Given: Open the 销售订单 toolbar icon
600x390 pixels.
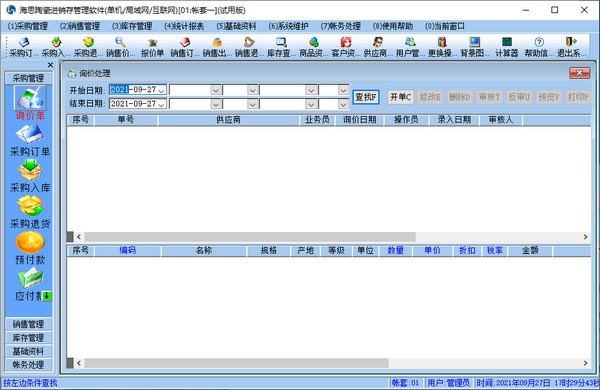Looking at the screenshot, I should coord(184,47).
